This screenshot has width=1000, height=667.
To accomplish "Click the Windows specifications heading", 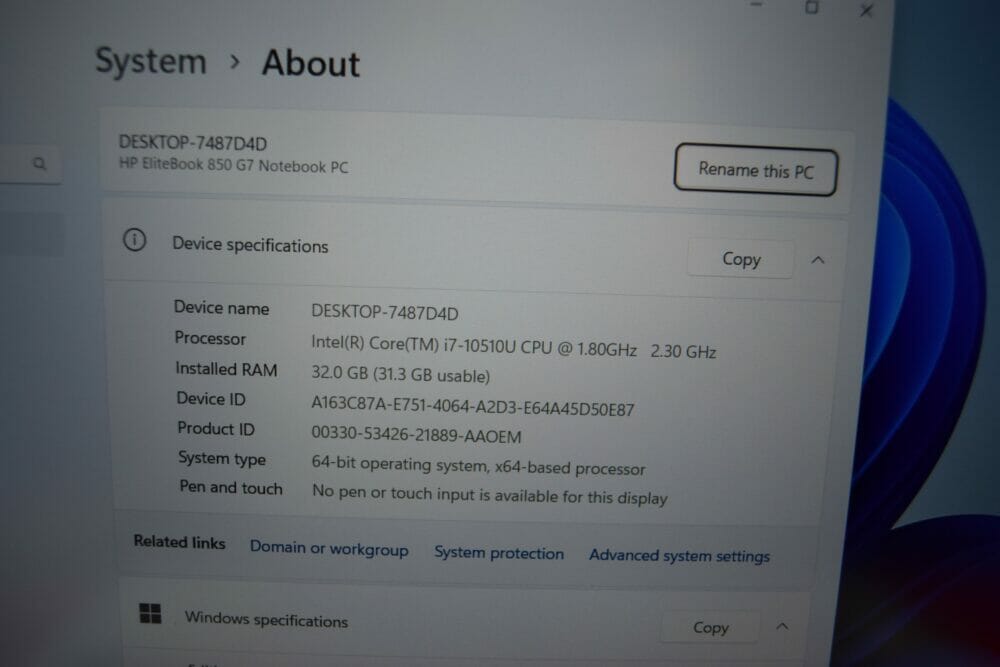I will pyautogui.click(x=267, y=620).
